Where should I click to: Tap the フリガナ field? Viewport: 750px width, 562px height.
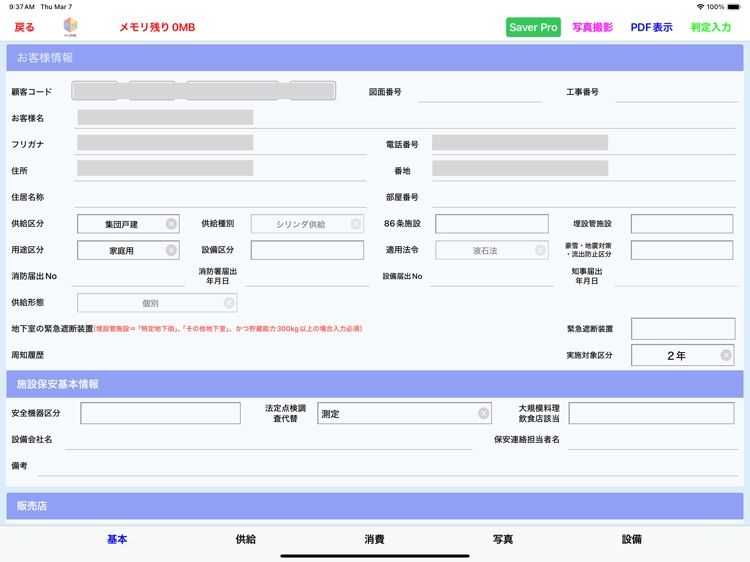point(221,143)
